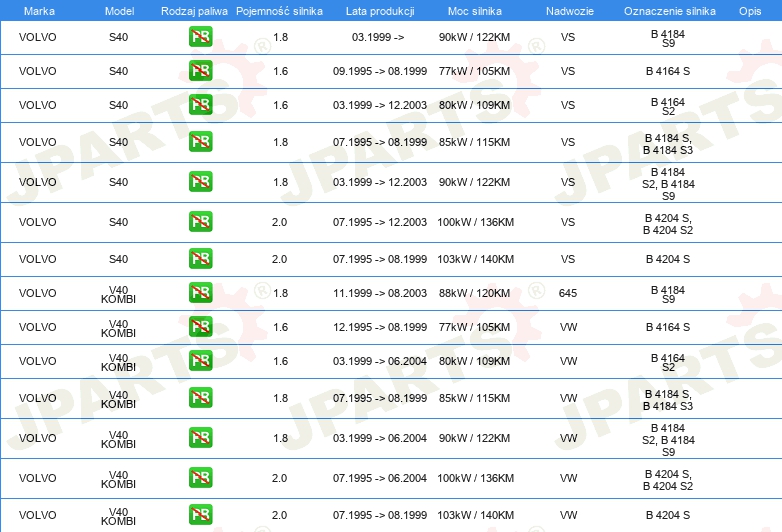Click the Pojemność silnika column header
This screenshot has height=532, width=782.
pos(279,11)
